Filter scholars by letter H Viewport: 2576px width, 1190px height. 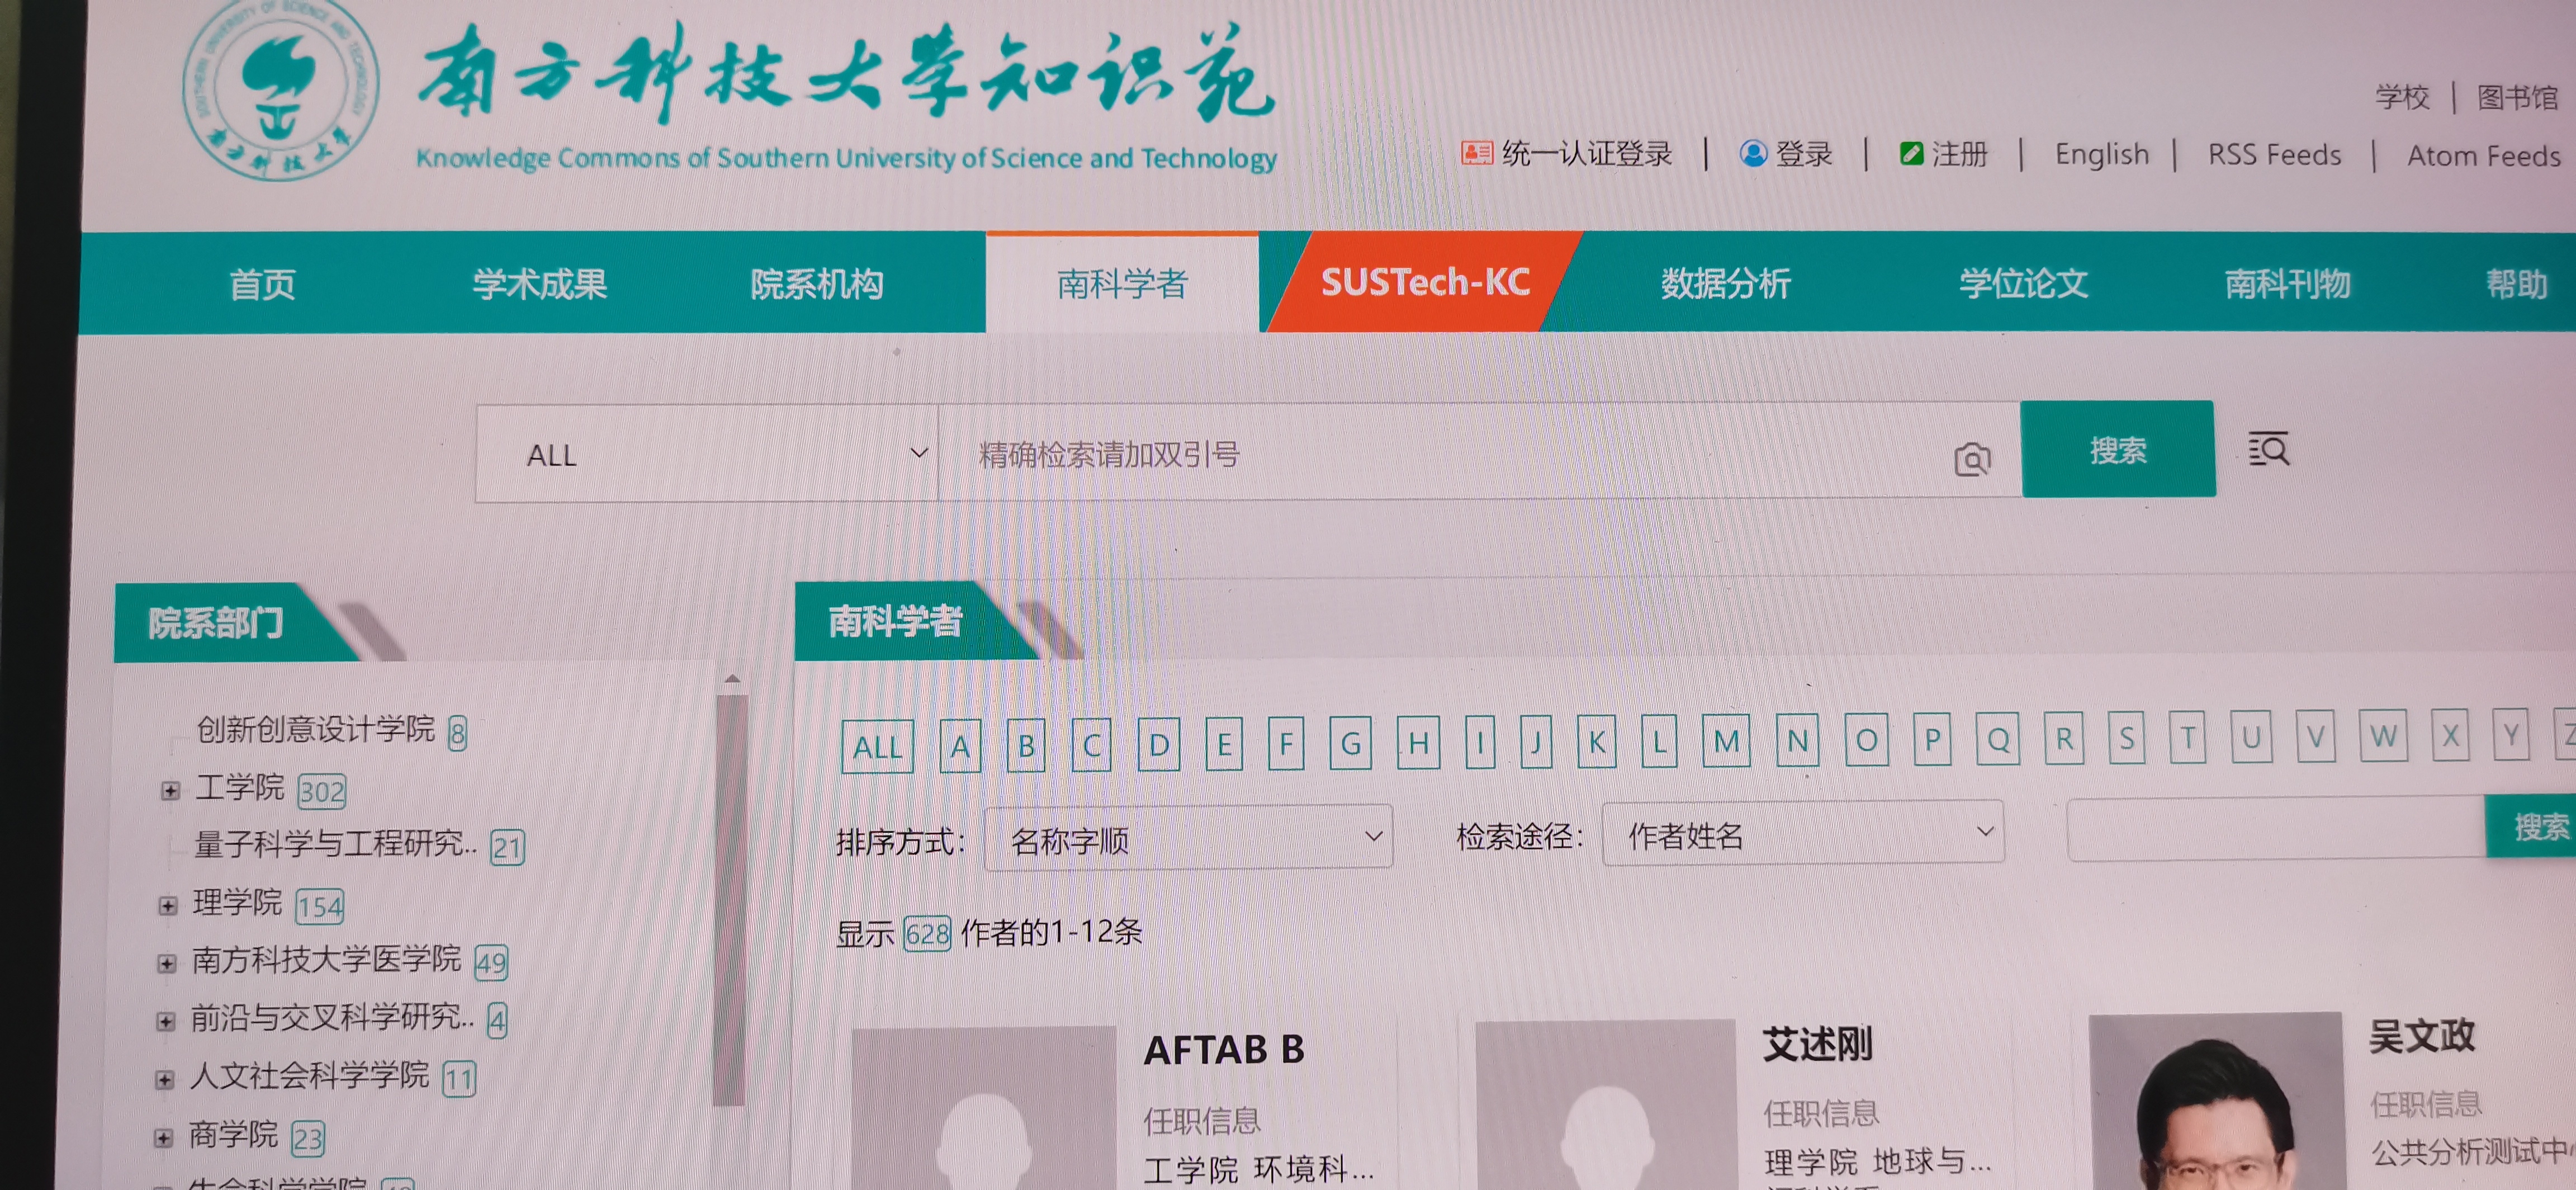tap(1418, 743)
